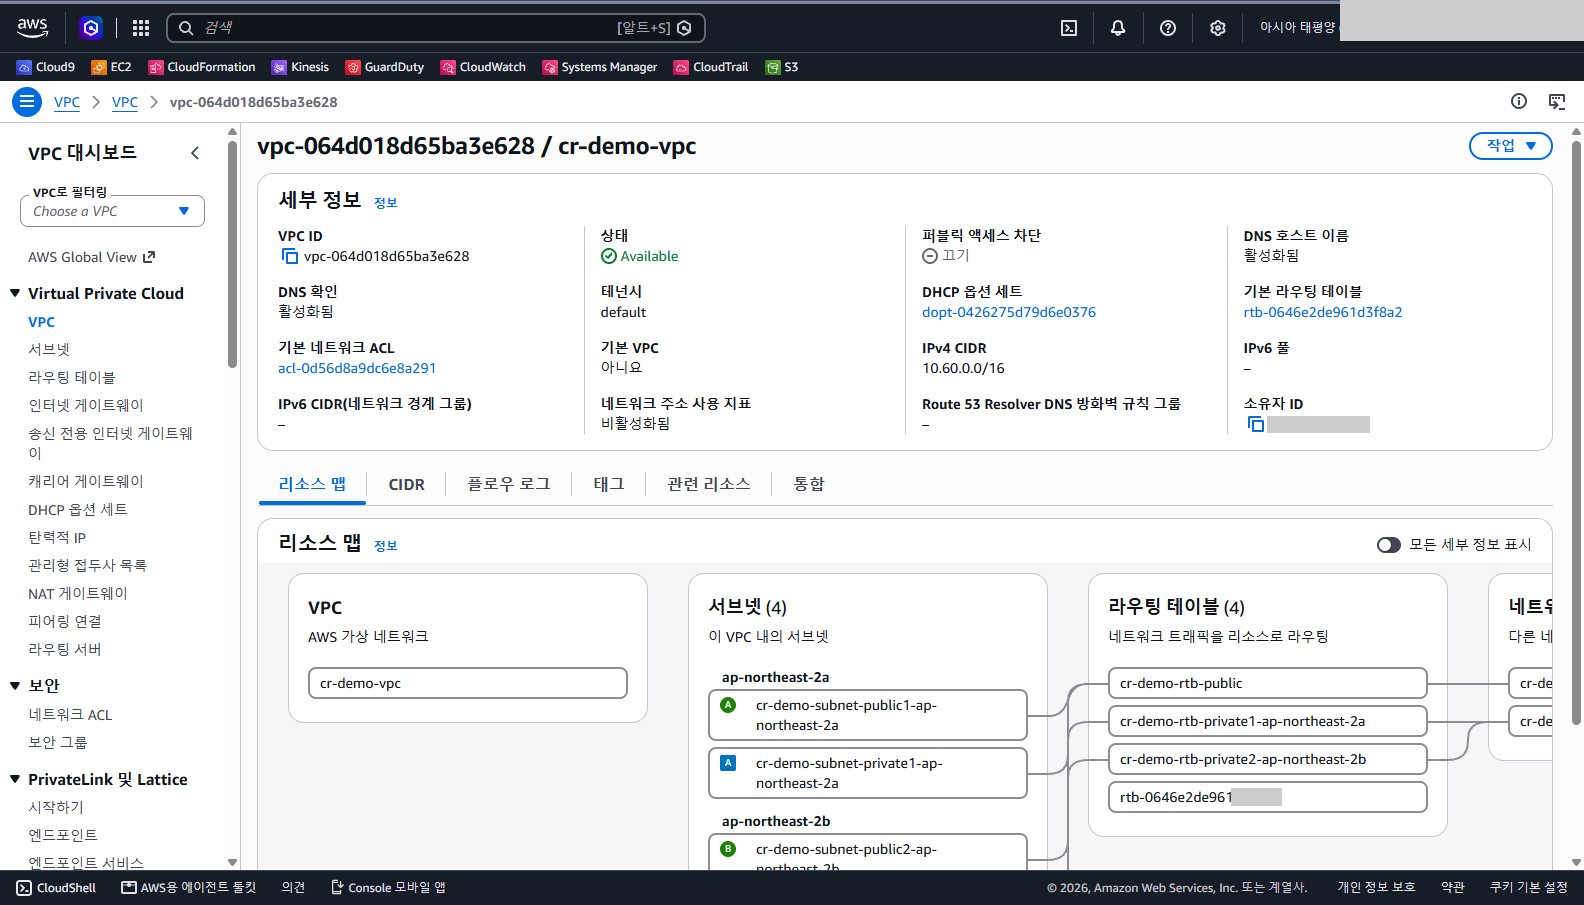Switch to the 관련 리소스 tab
Viewport: 1584px width, 905px height.
click(x=708, y=484)
